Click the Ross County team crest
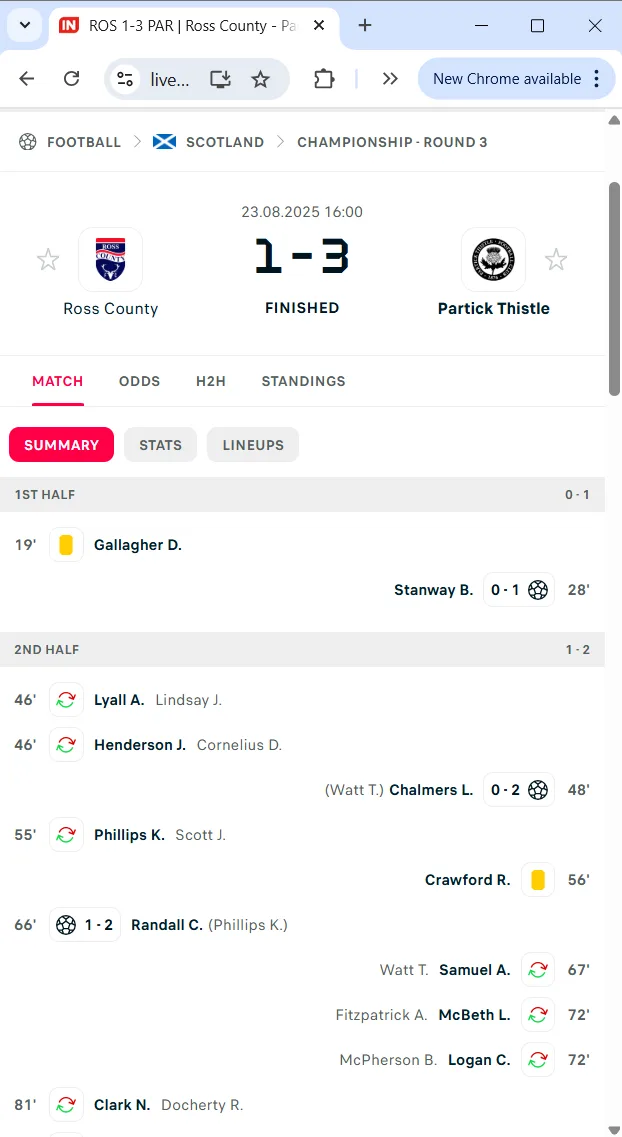This screenshot has width=622, height=1137. [110, 259]
